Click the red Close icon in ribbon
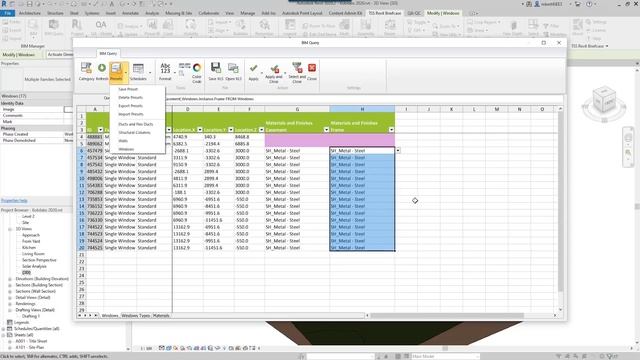Screen dimensions: 640x360 pyautogui.click(x=312, y=71)
